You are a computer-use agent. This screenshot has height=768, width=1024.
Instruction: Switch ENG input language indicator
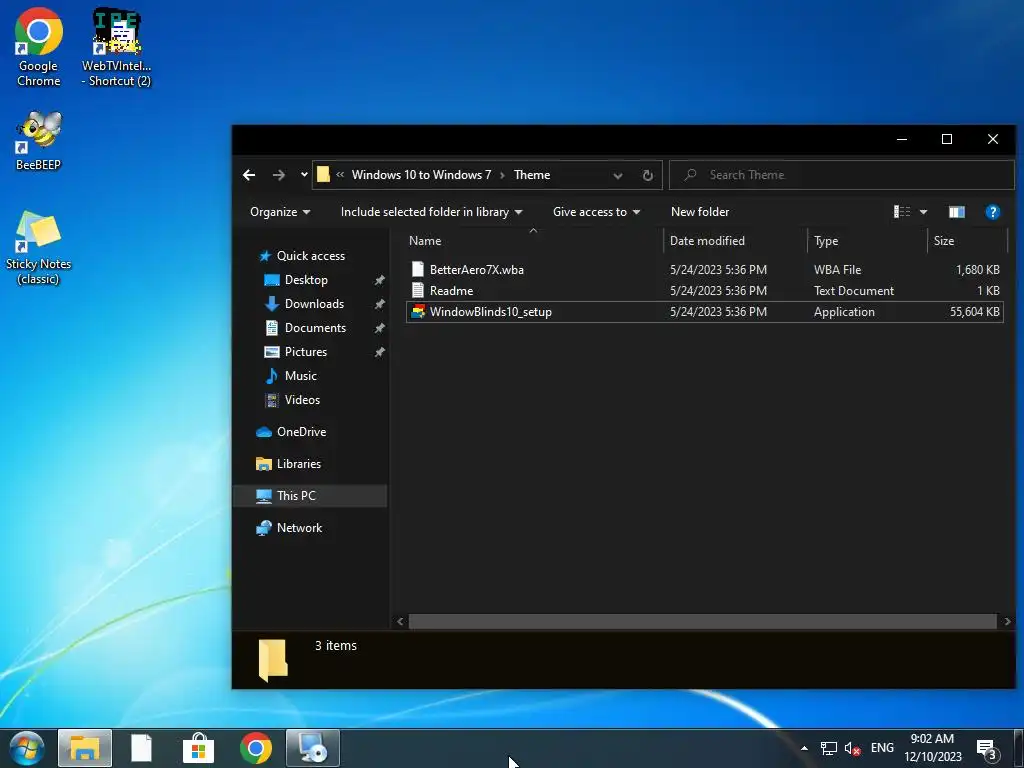[882, 748]
